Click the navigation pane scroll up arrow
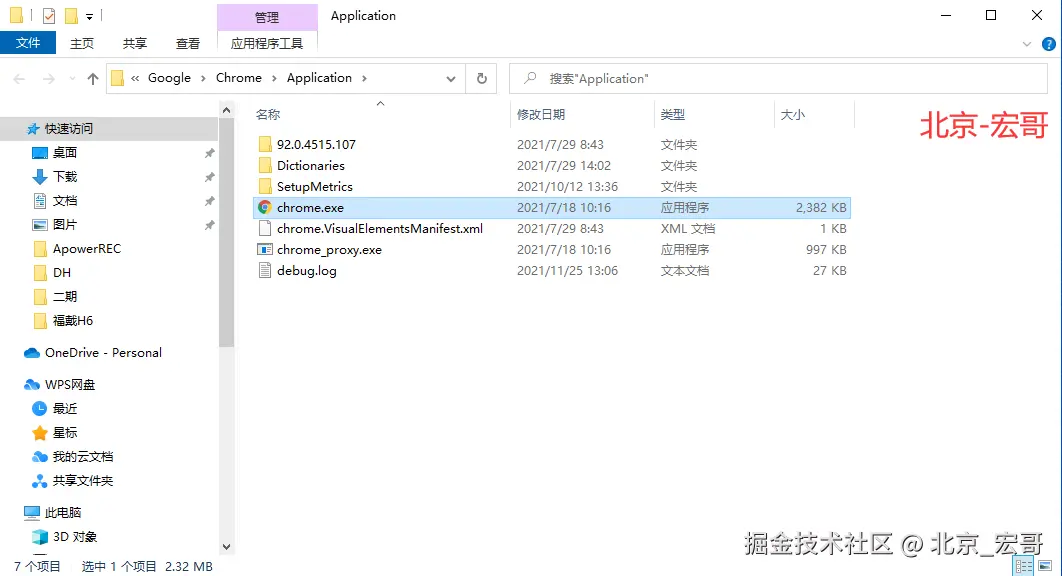Image resolution: width=1062 pixels, height=576 pixels. (226, 110)
